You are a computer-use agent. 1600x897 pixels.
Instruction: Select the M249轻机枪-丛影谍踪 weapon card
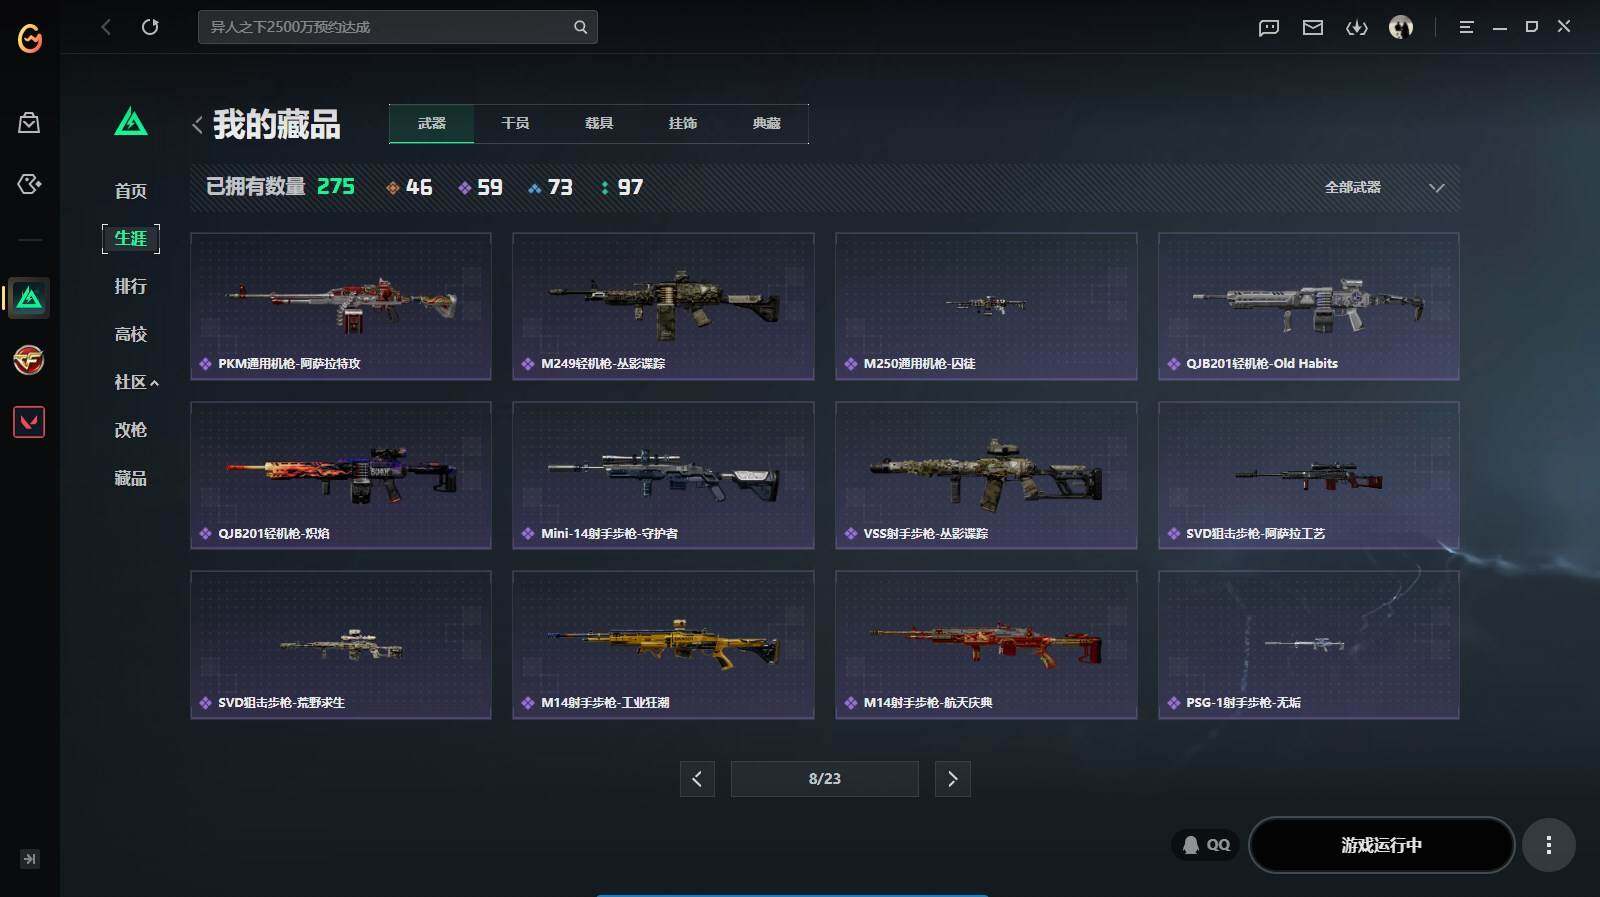(663, 306)
